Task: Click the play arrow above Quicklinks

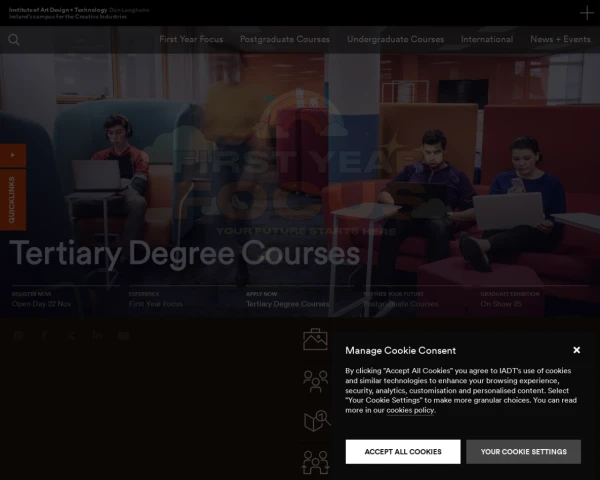Action: click(x=13, y=155)
